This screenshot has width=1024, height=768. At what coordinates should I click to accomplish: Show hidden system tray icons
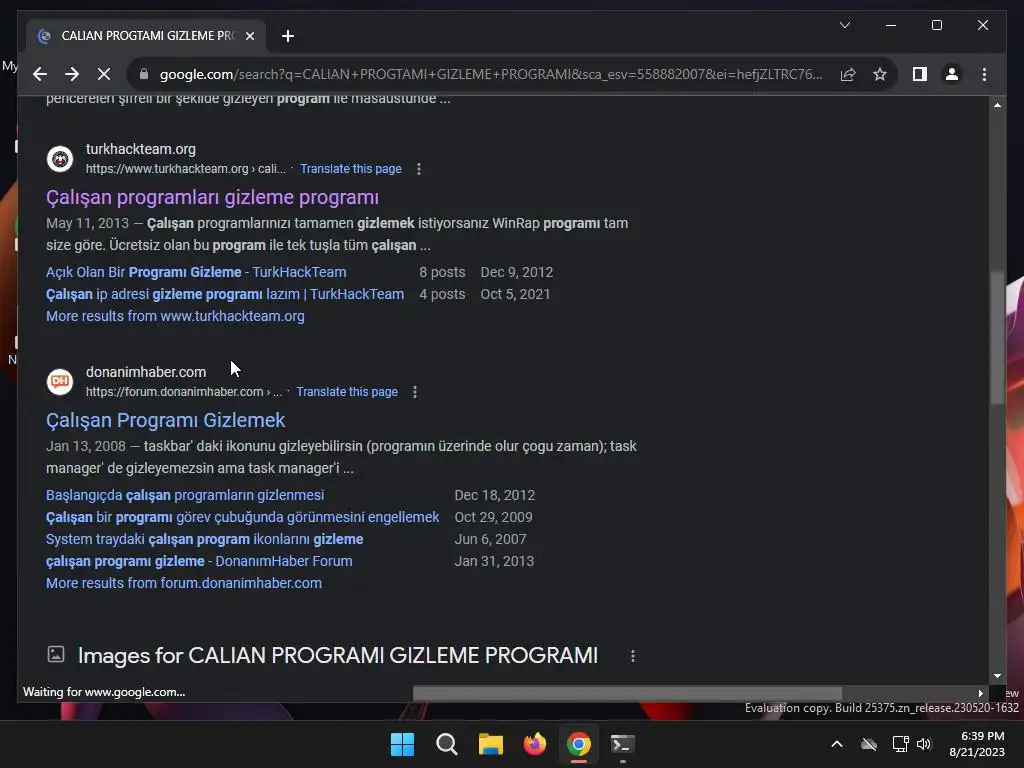tap(837, 744)
